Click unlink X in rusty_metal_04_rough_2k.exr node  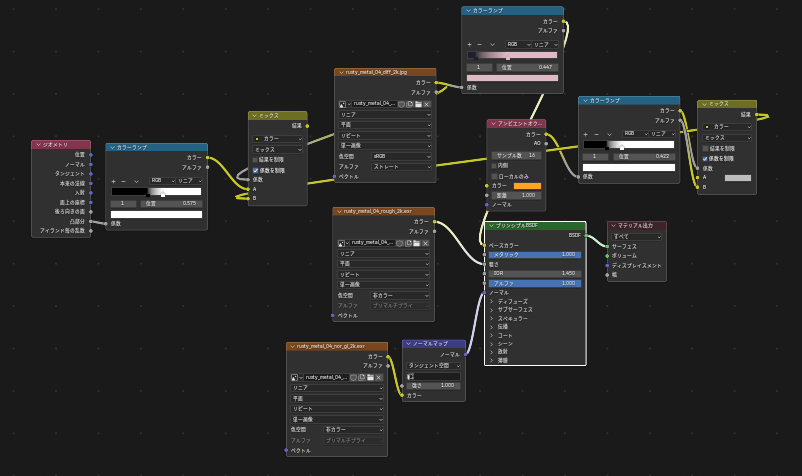click(x=425, y=243)
